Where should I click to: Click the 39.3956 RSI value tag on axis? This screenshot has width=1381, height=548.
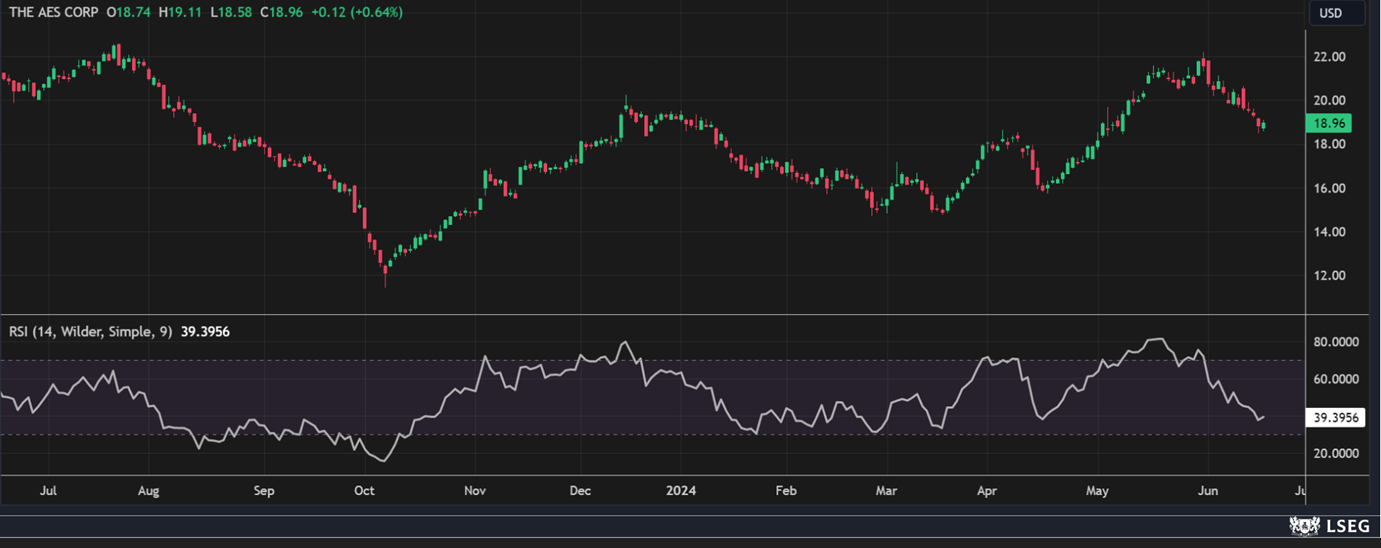[1336, 418]
